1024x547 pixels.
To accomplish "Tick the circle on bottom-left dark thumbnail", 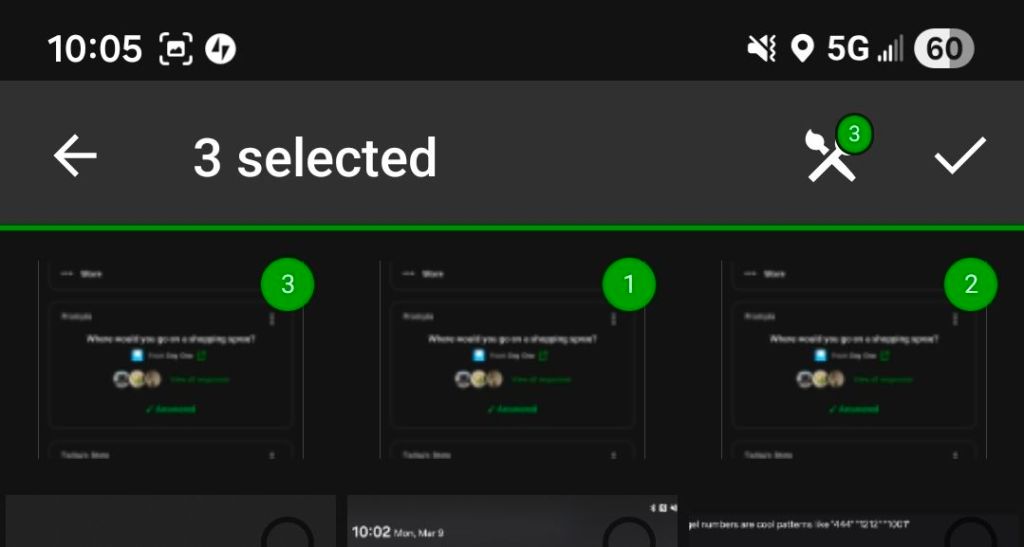I will pyautogui.click(x=287, y=535).
